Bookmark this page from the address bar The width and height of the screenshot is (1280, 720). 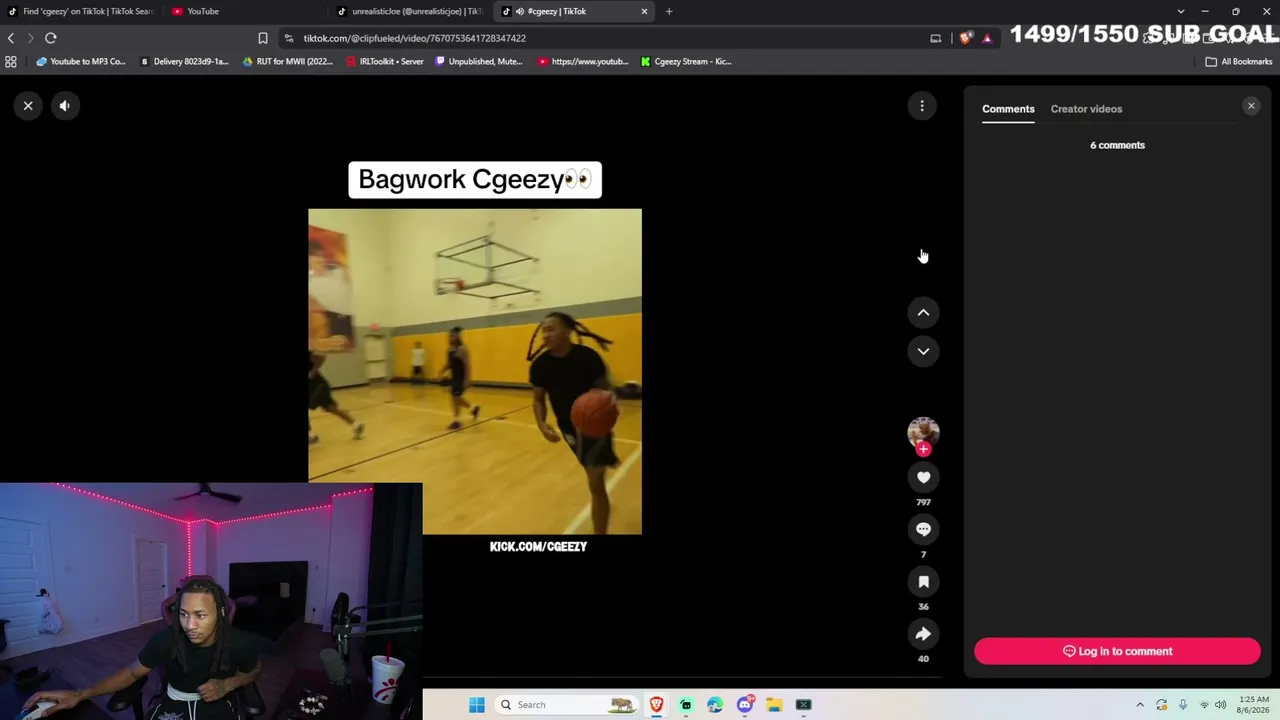tap(262, 38)
